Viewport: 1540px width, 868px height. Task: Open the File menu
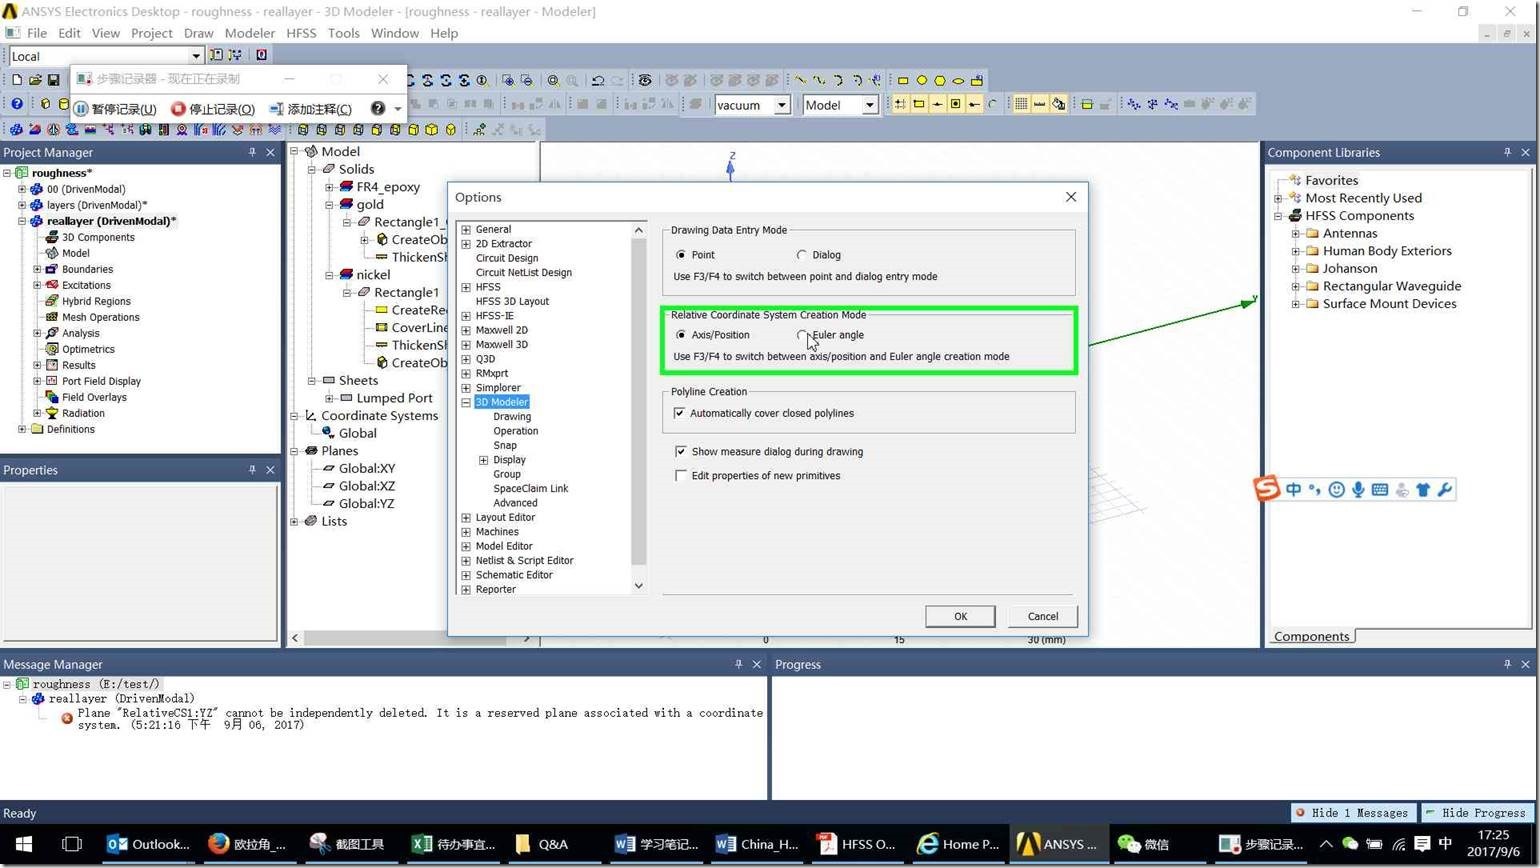point(37,33)
